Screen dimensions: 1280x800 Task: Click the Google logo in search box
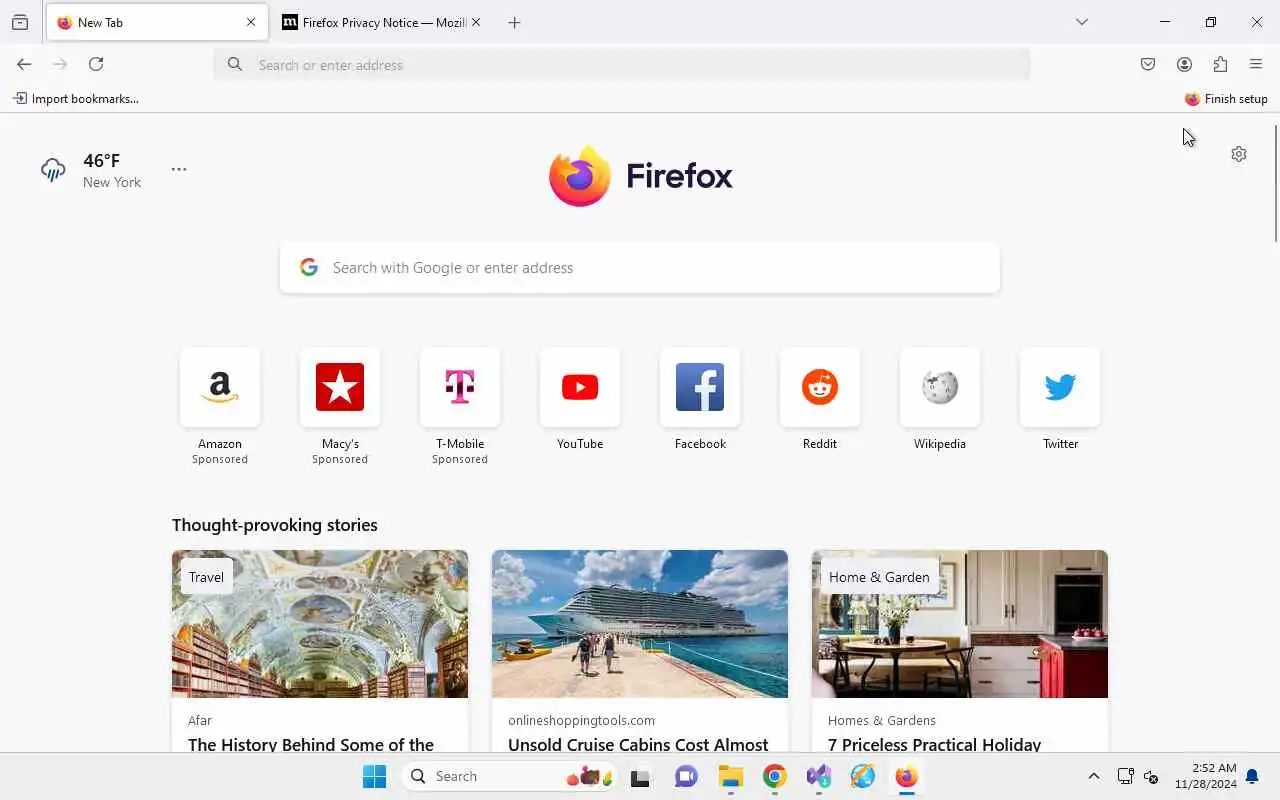(x=309, y=267)
